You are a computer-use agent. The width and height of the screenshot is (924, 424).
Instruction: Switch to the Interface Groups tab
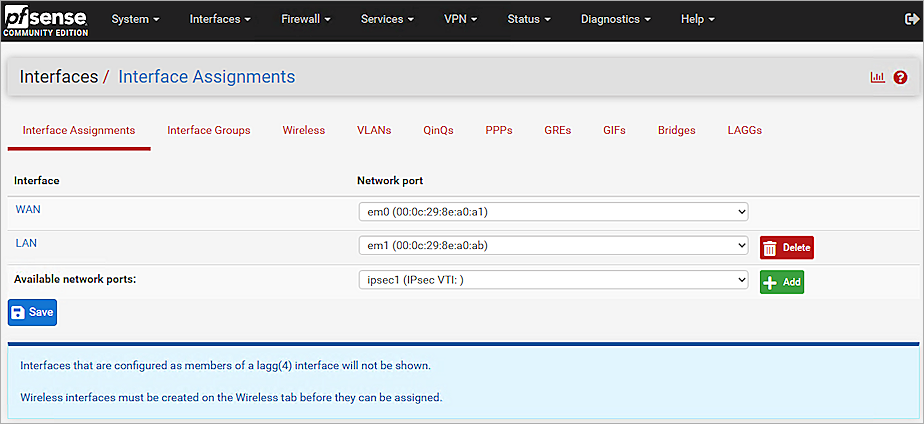[208, 130]
